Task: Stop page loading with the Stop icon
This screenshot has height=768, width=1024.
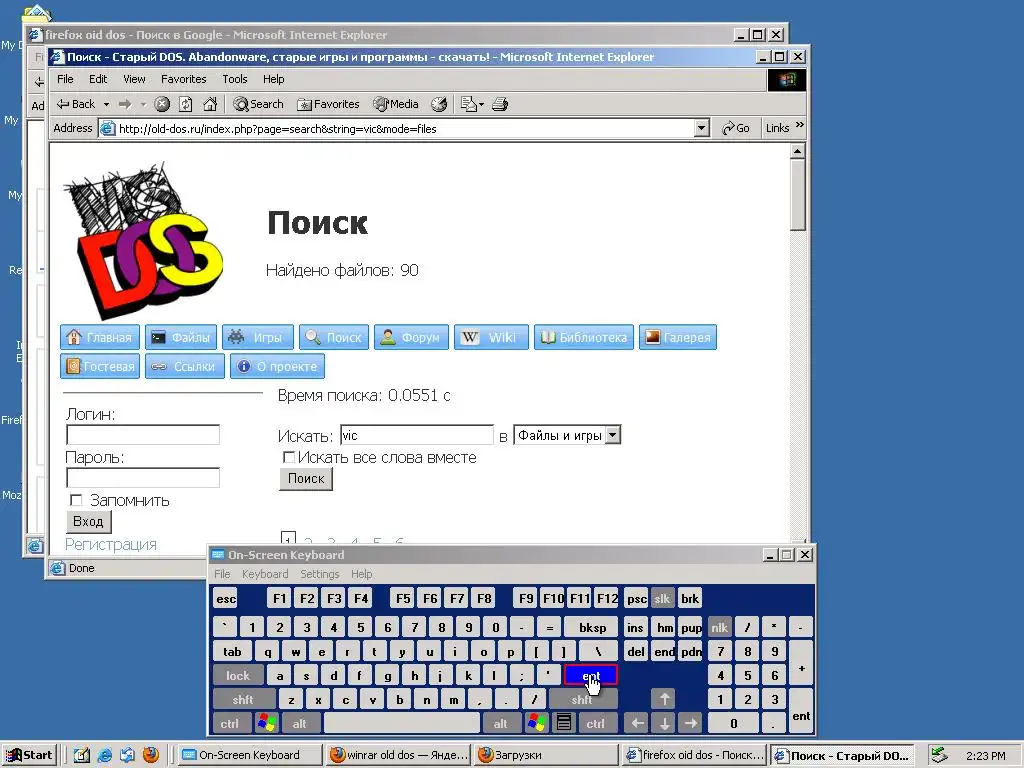Action: point(162,104)
